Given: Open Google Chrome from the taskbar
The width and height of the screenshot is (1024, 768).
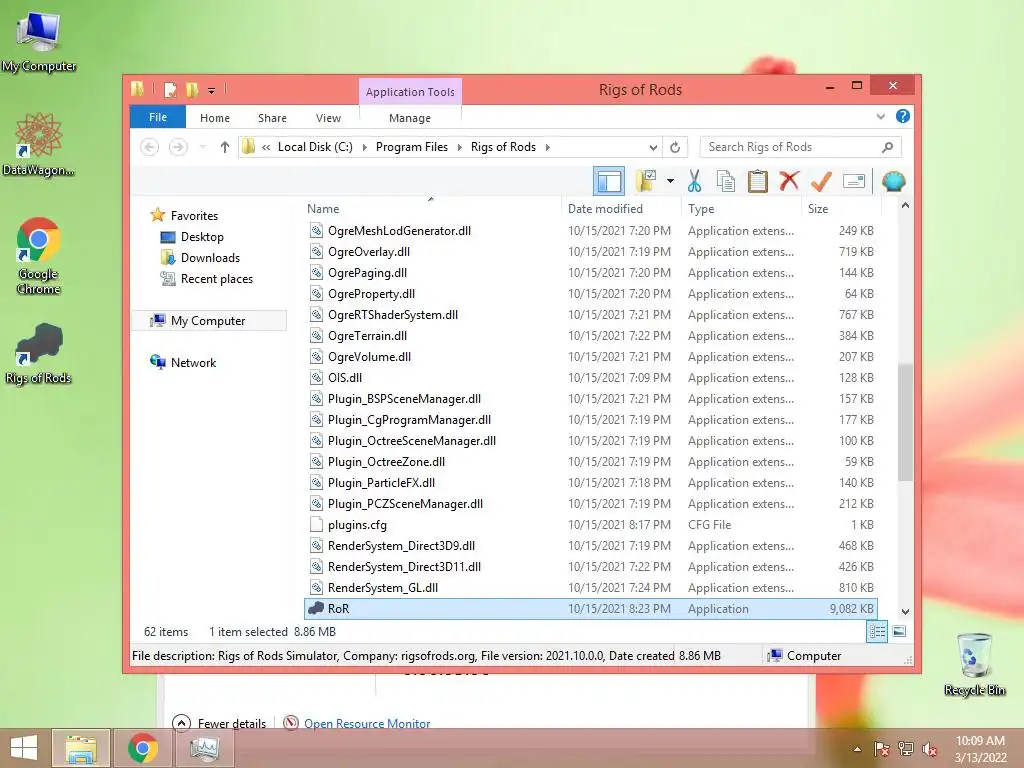Looking at the screenshot, I should pos(142,748).
